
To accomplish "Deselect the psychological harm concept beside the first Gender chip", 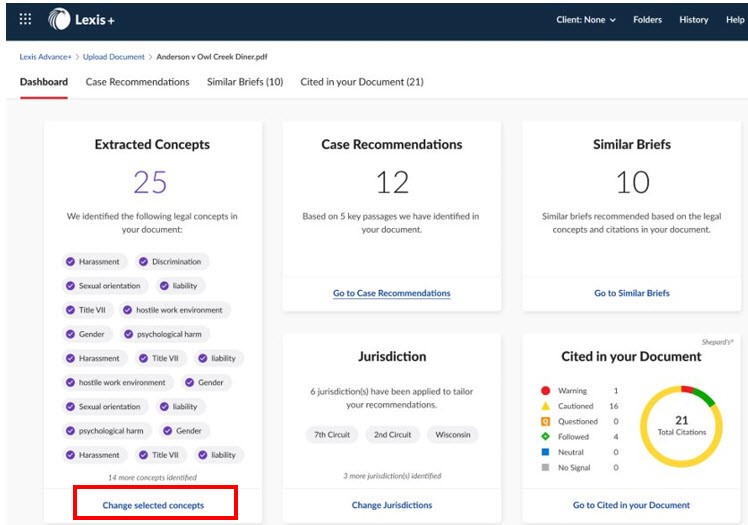I will pyautogui.click(x=165, y=334).
